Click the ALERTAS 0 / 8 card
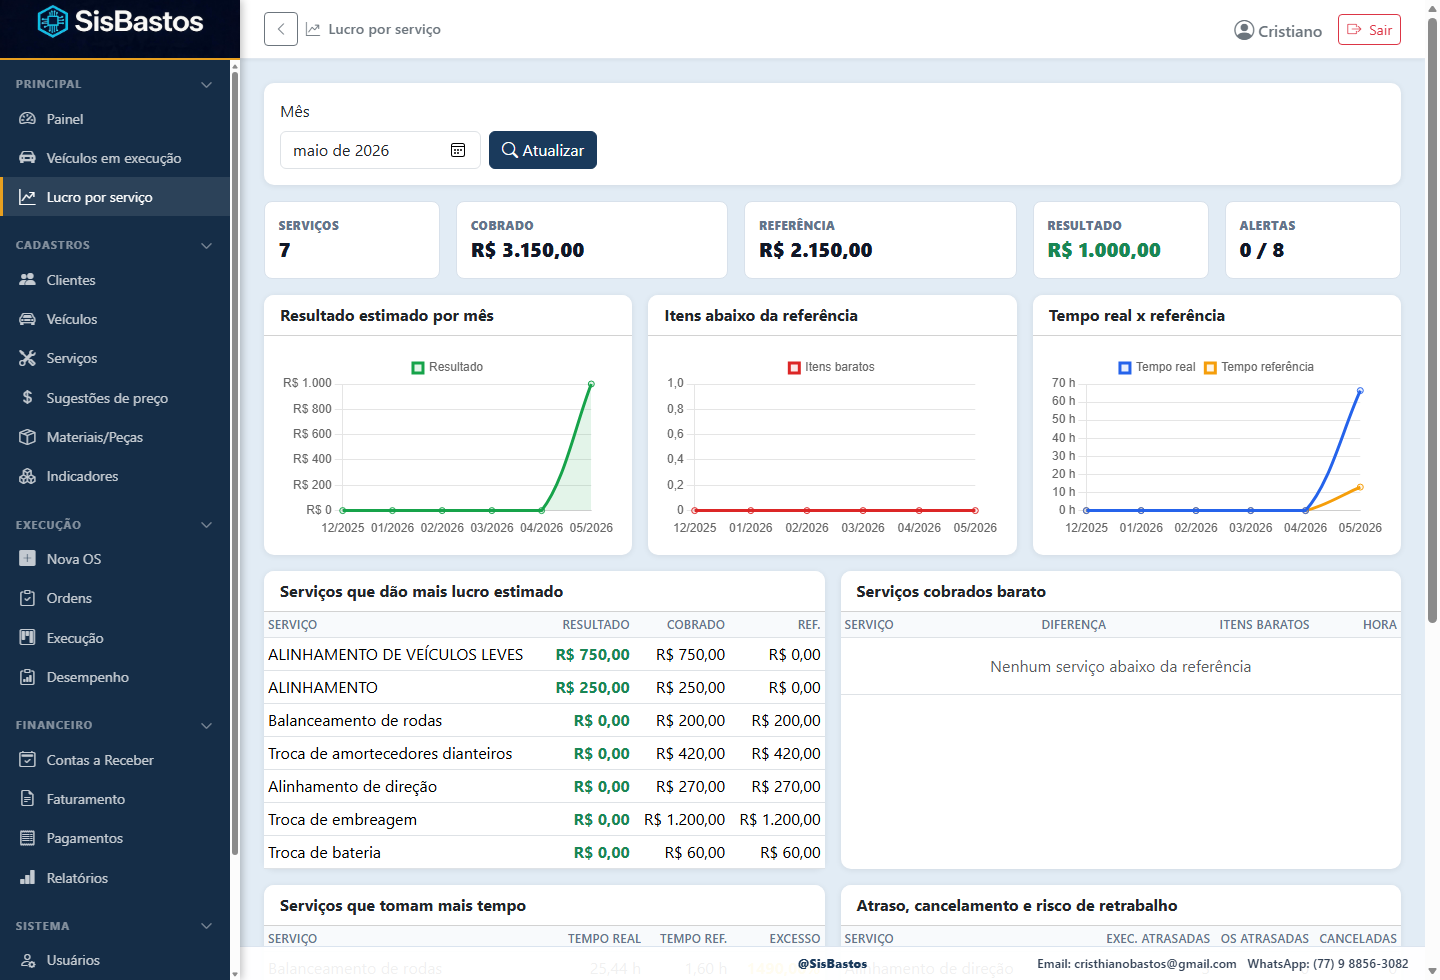The width and height of the screenshot is (1440, 980). tap(1313, 240)
